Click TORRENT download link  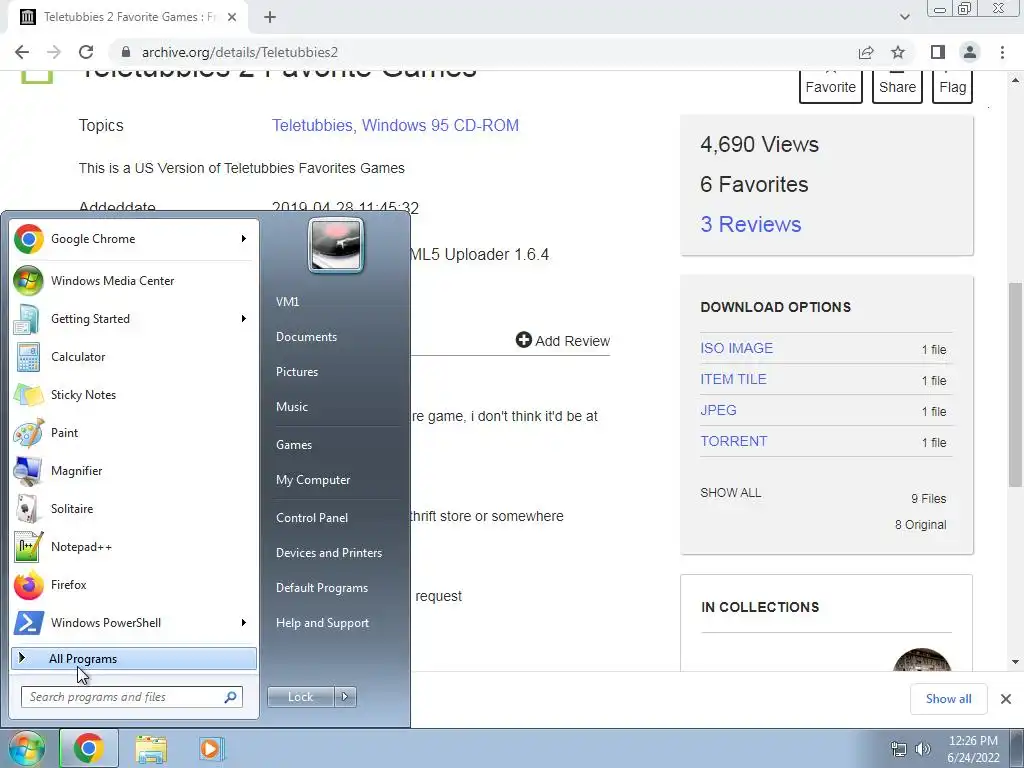click(x=733, y=441)
